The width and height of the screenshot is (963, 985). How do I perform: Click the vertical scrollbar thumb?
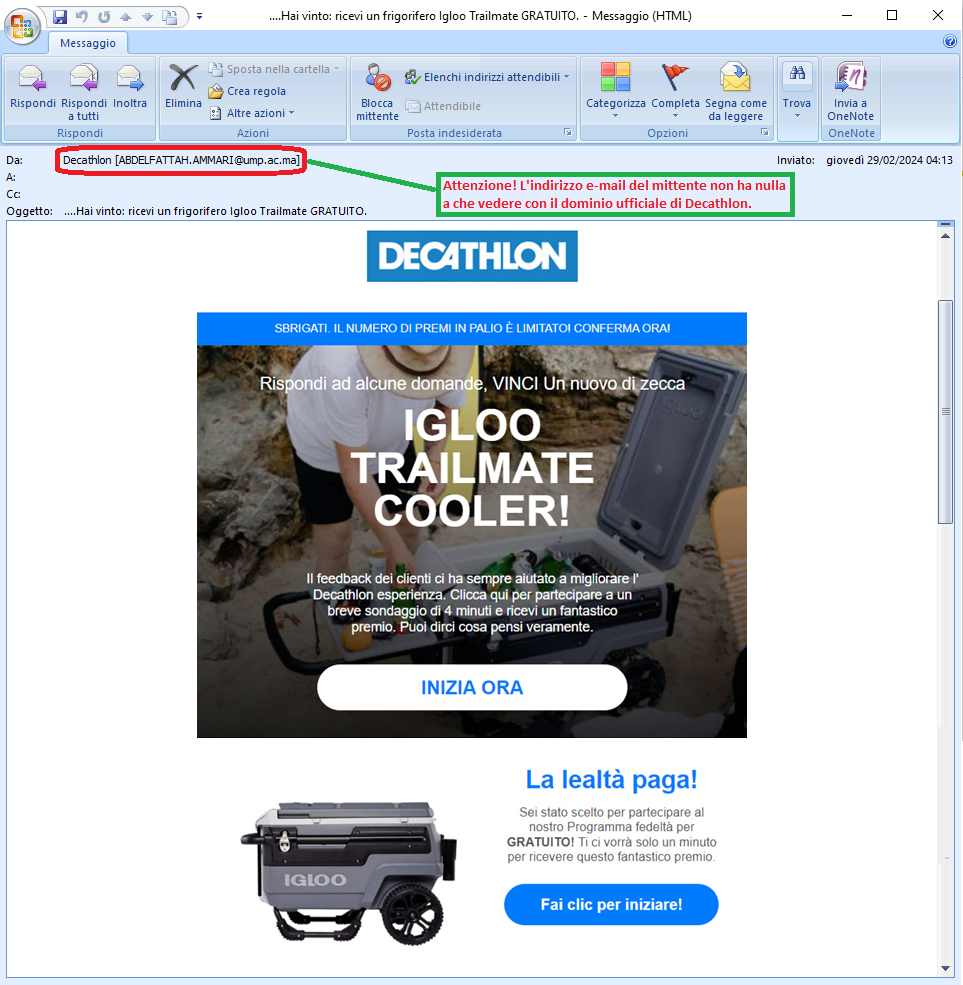tap(945, 412)
